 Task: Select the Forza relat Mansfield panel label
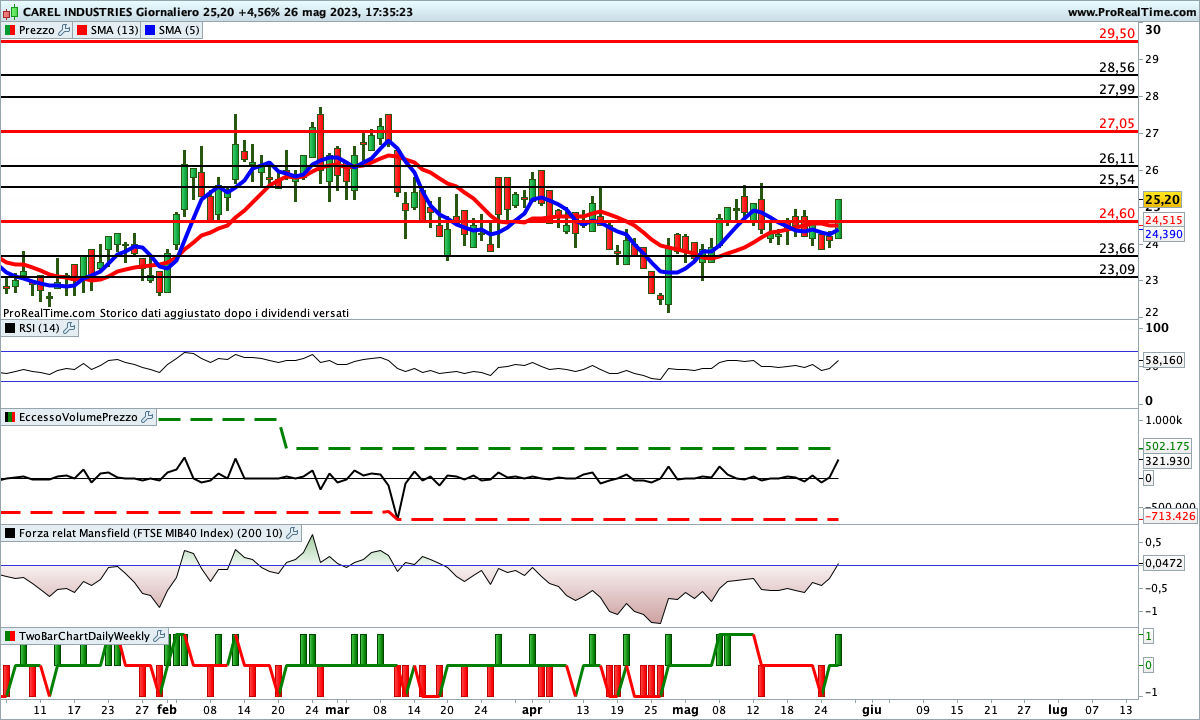click(x=151, y=534)
